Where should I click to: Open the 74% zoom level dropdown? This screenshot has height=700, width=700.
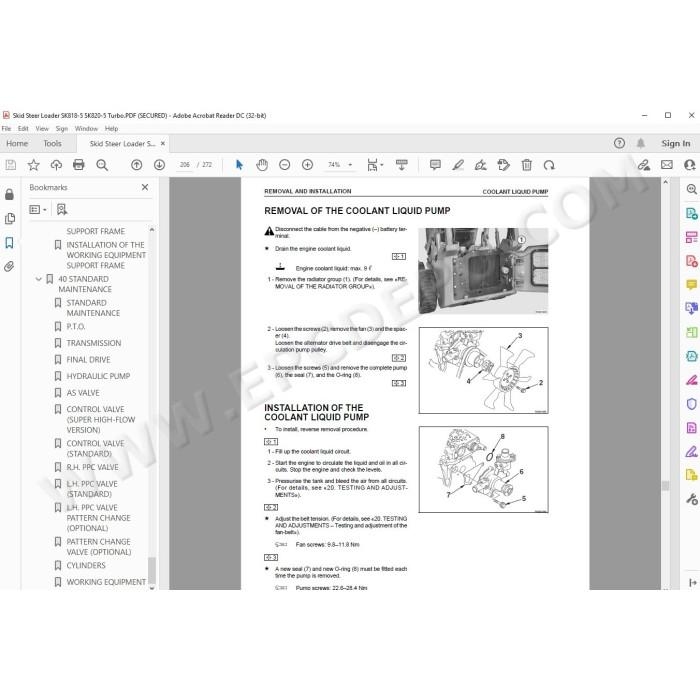click(350, 165)
